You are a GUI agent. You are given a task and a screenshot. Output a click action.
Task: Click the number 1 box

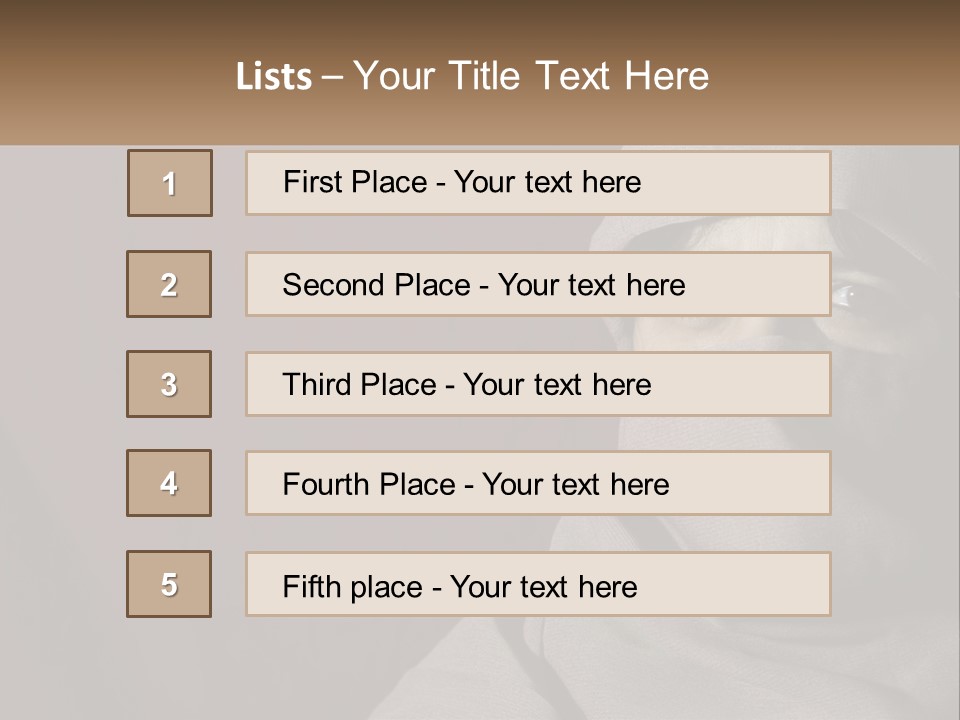tap(169, 183)
